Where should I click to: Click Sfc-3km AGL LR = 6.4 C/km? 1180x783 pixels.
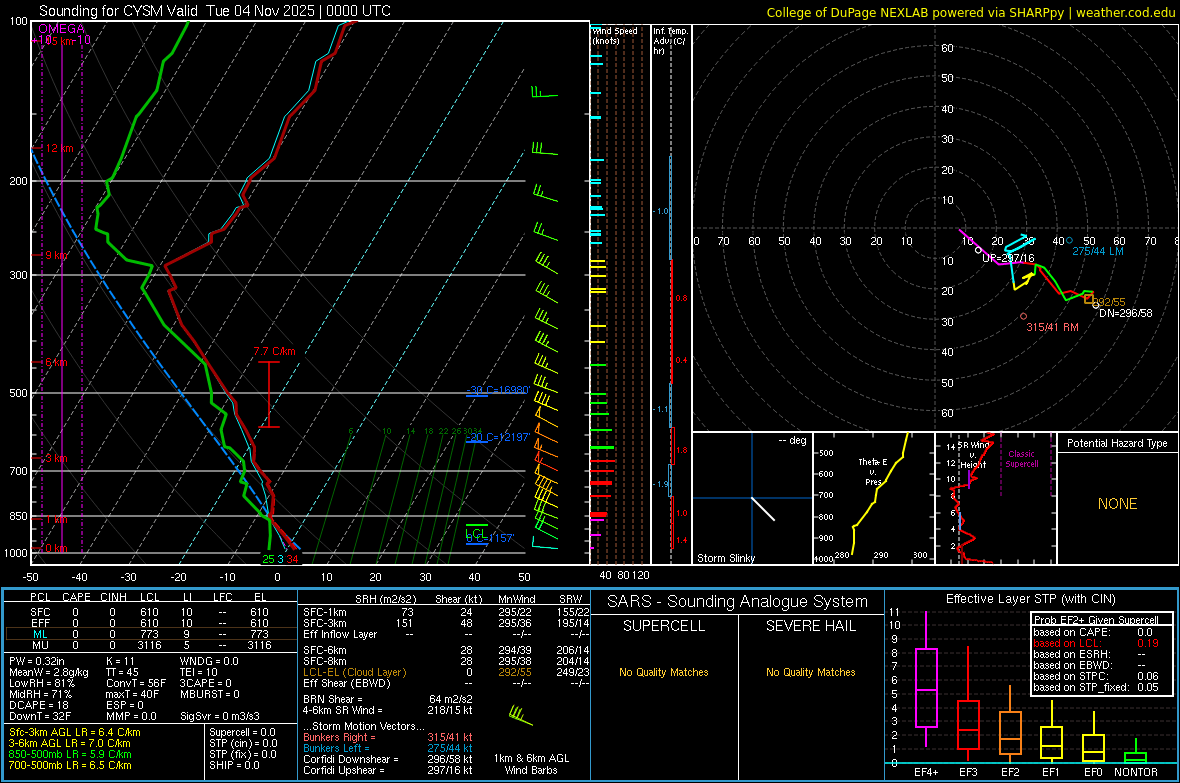(75, 732)
